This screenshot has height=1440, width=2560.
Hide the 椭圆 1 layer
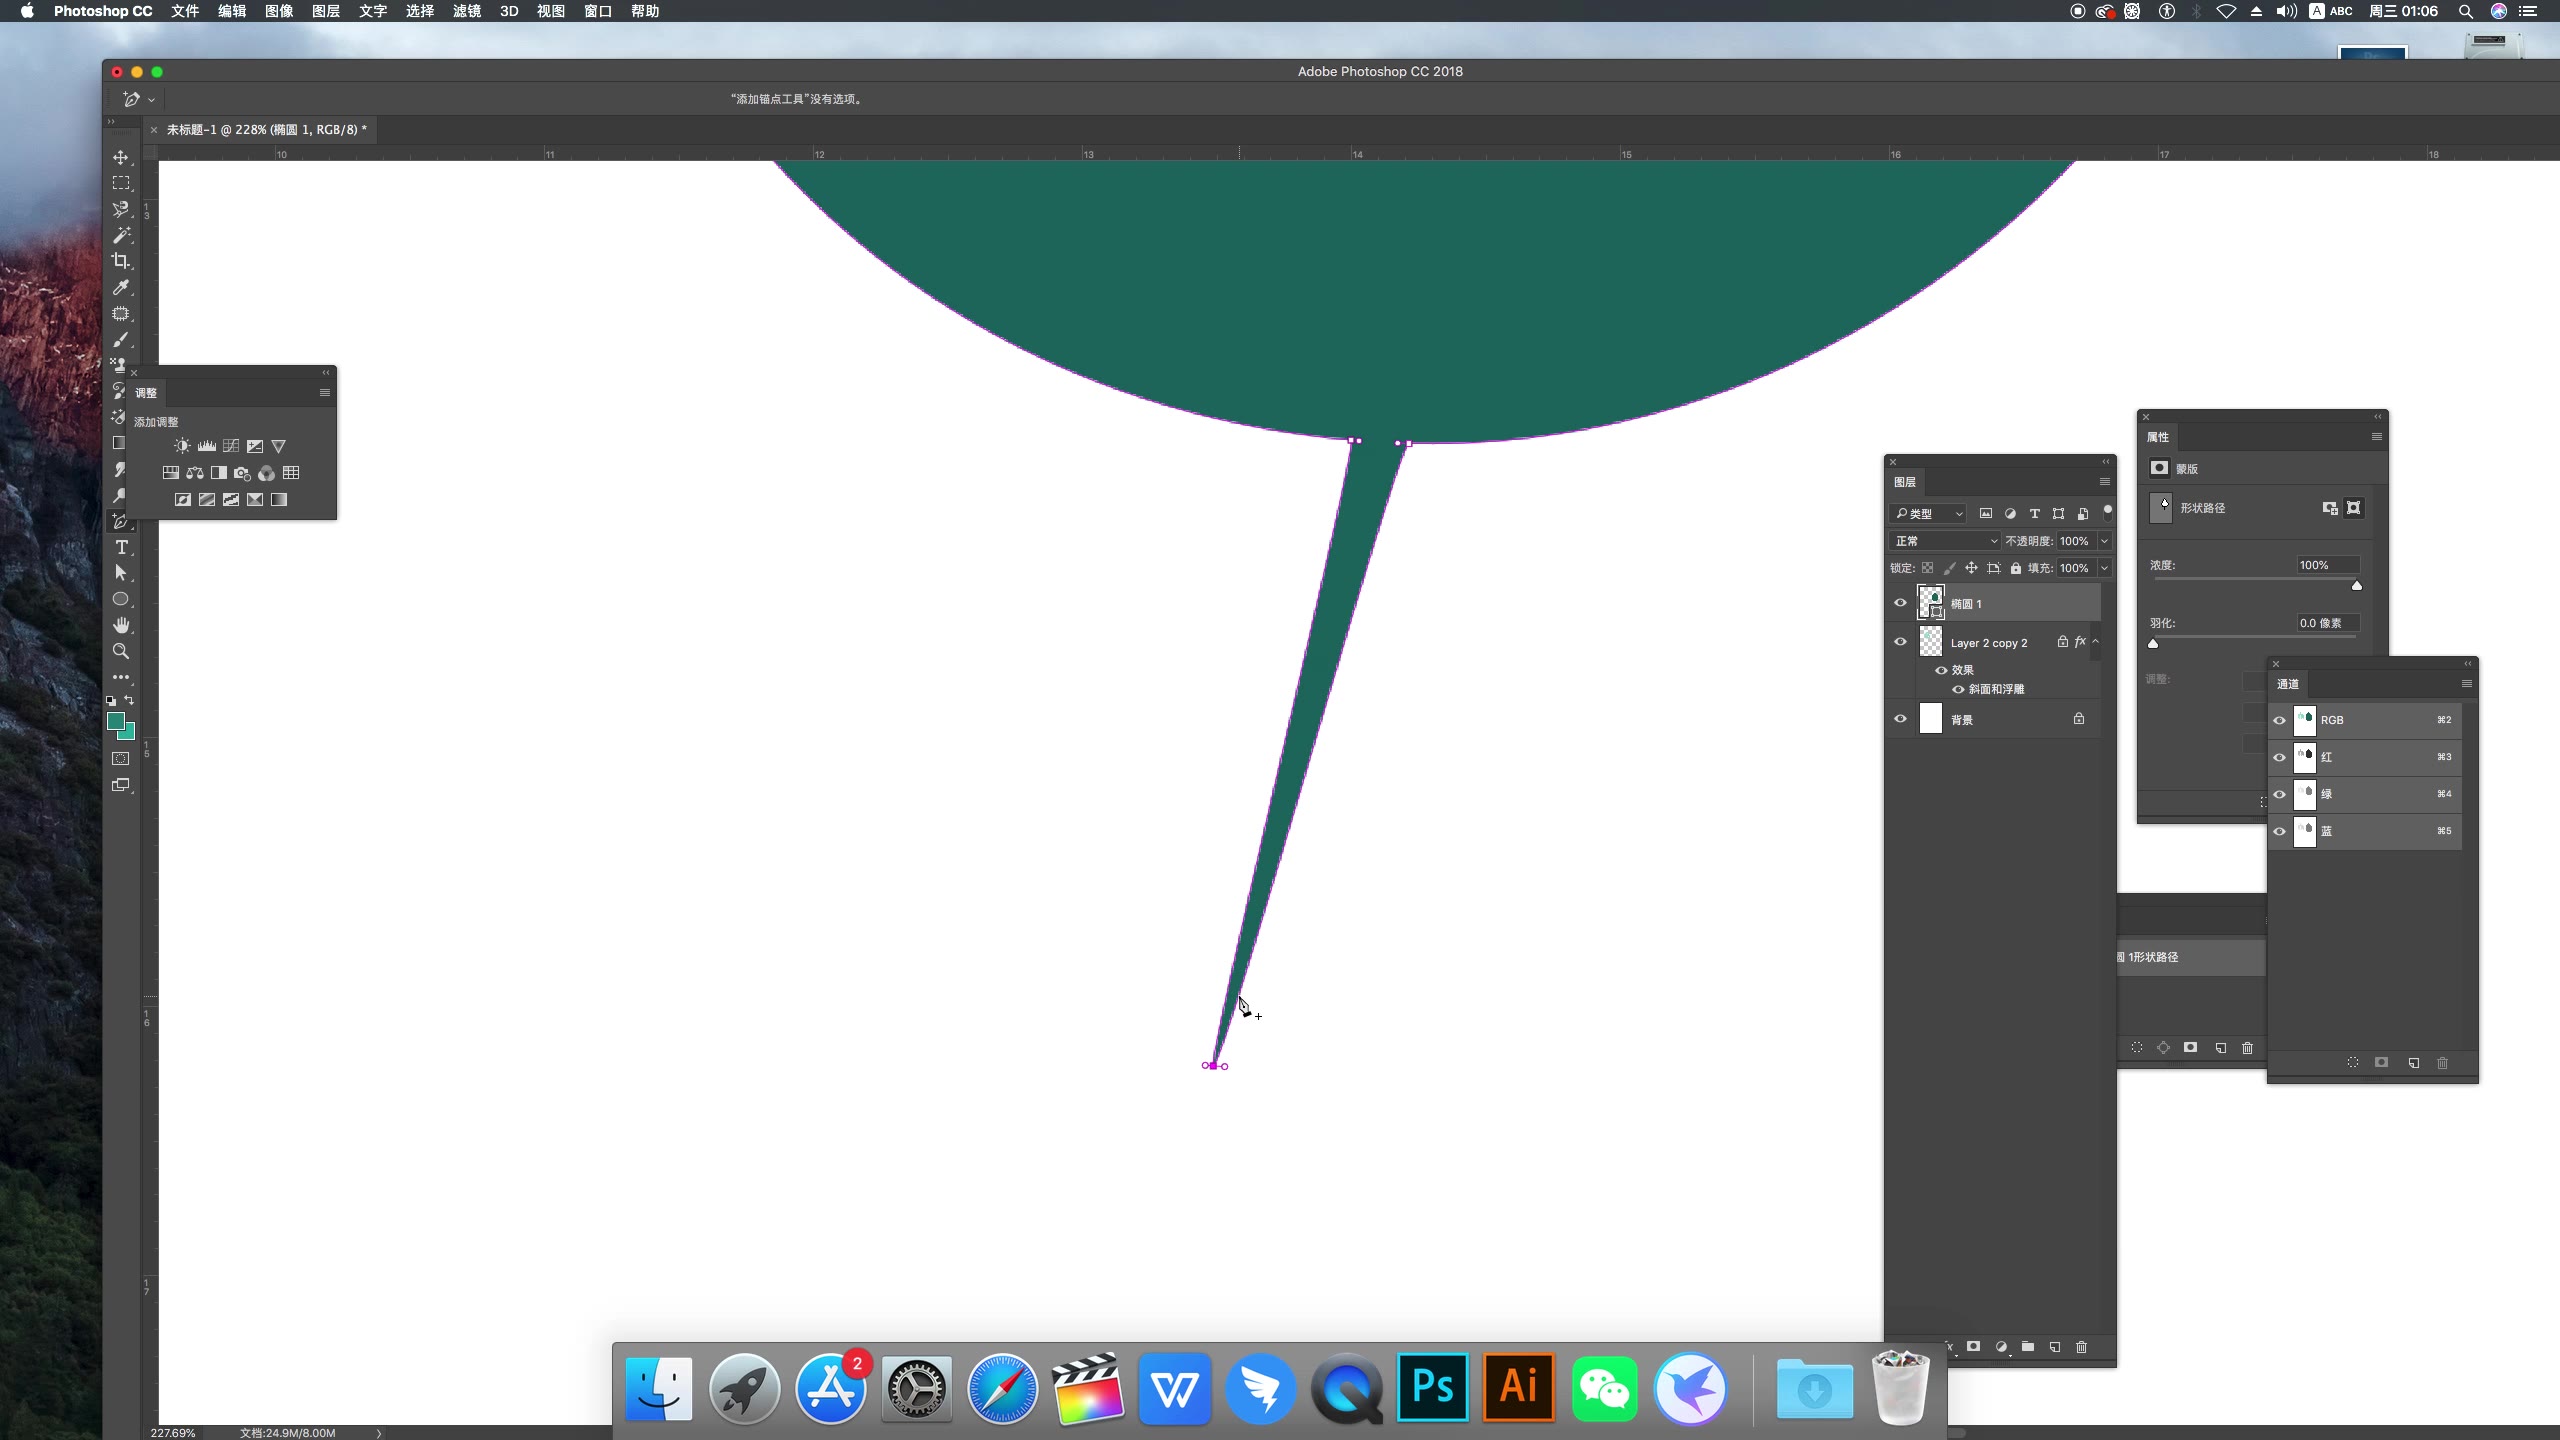(1900, 603)
